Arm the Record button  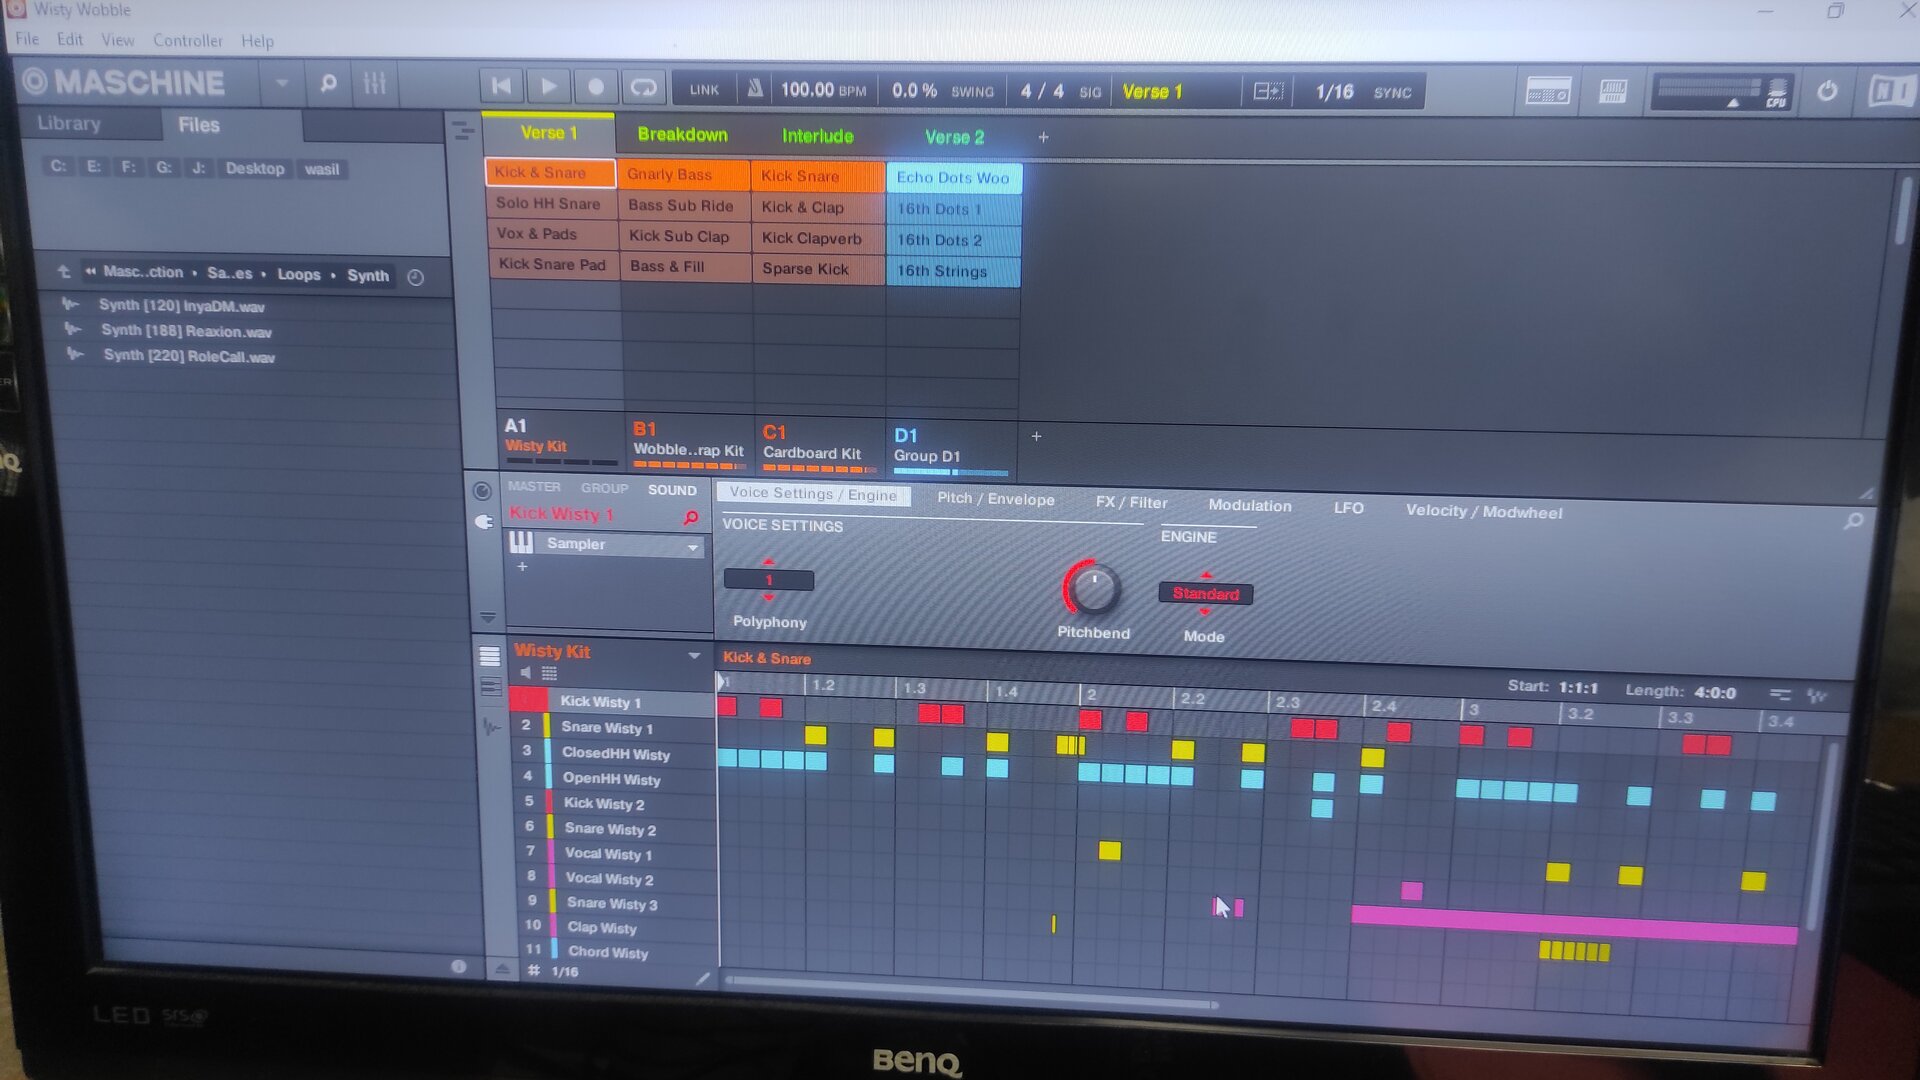coord(596,88)
